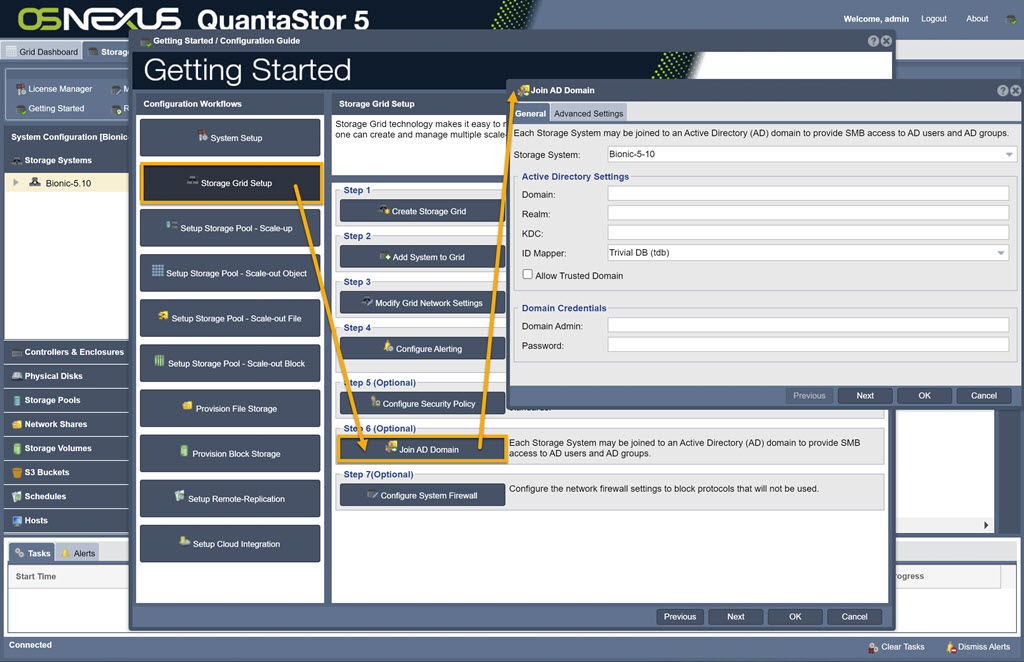Viewport: 1024px width, 662px height.
Task: Open the About link
Action: (x=977, y=19)
